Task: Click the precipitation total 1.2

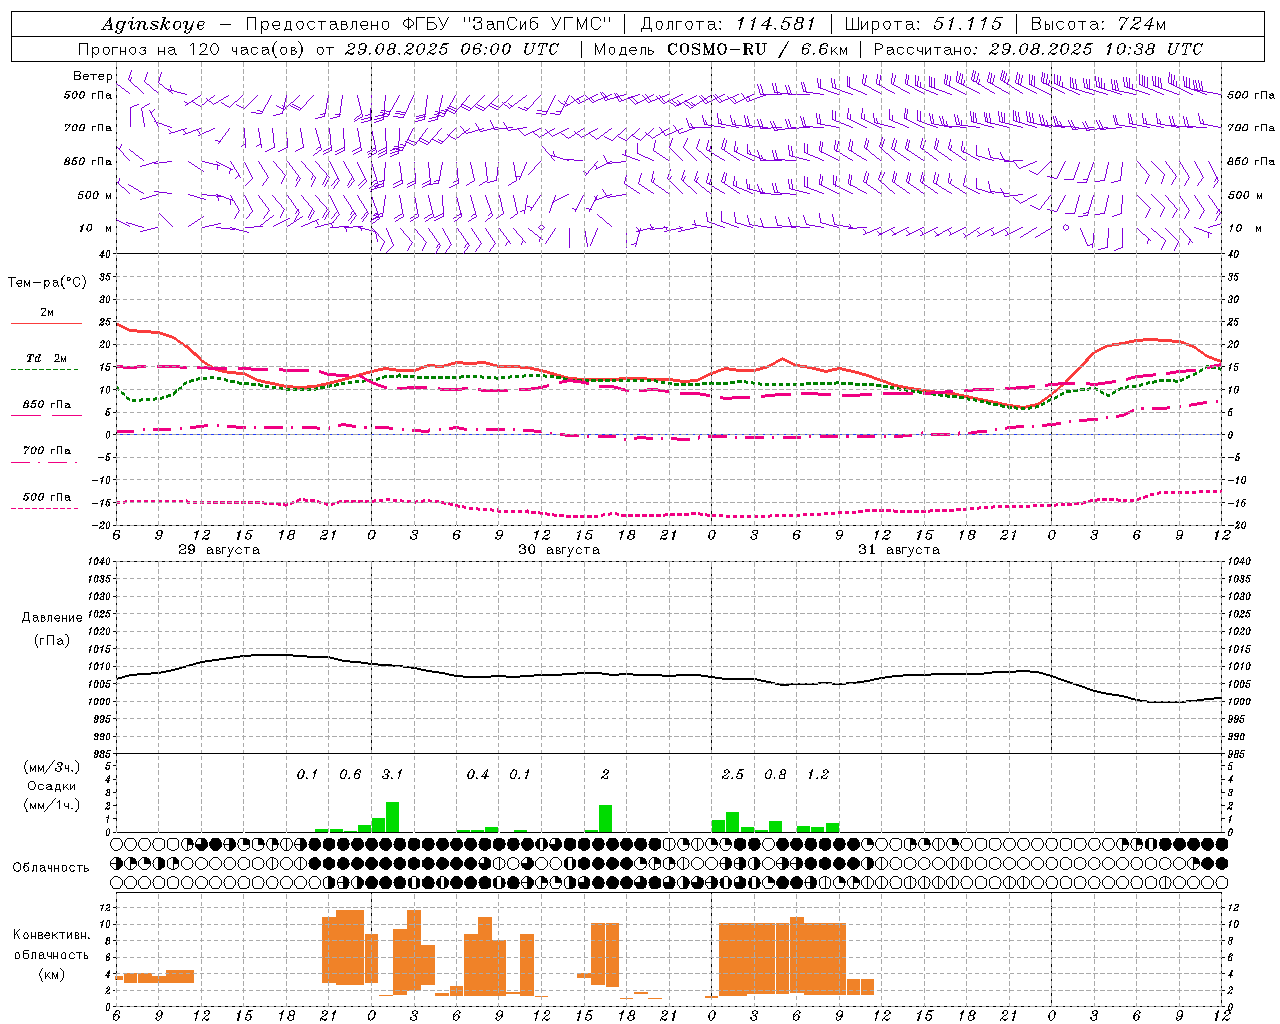Action: [x=818, y=775]
